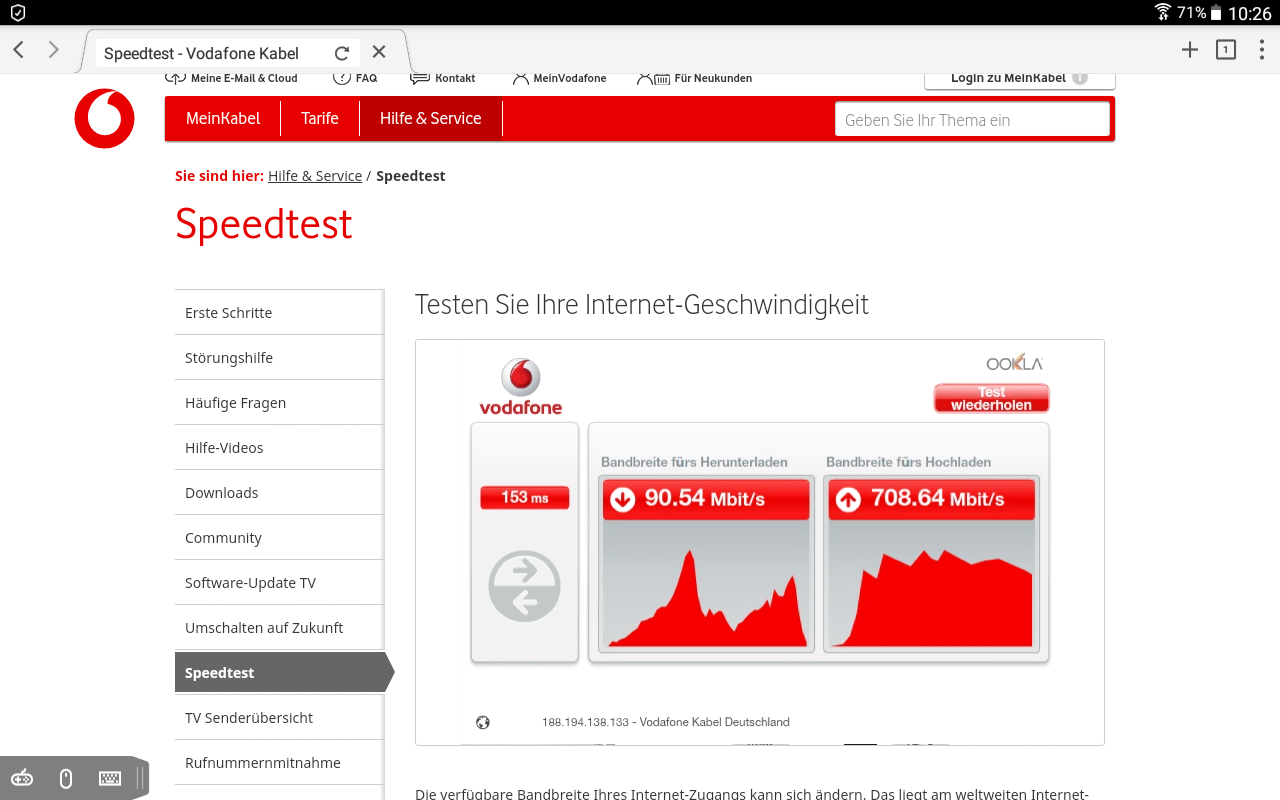This screenshot has height=800, width=1280.
Task: Click the download arrow icon
Action: tap(622, 499)
